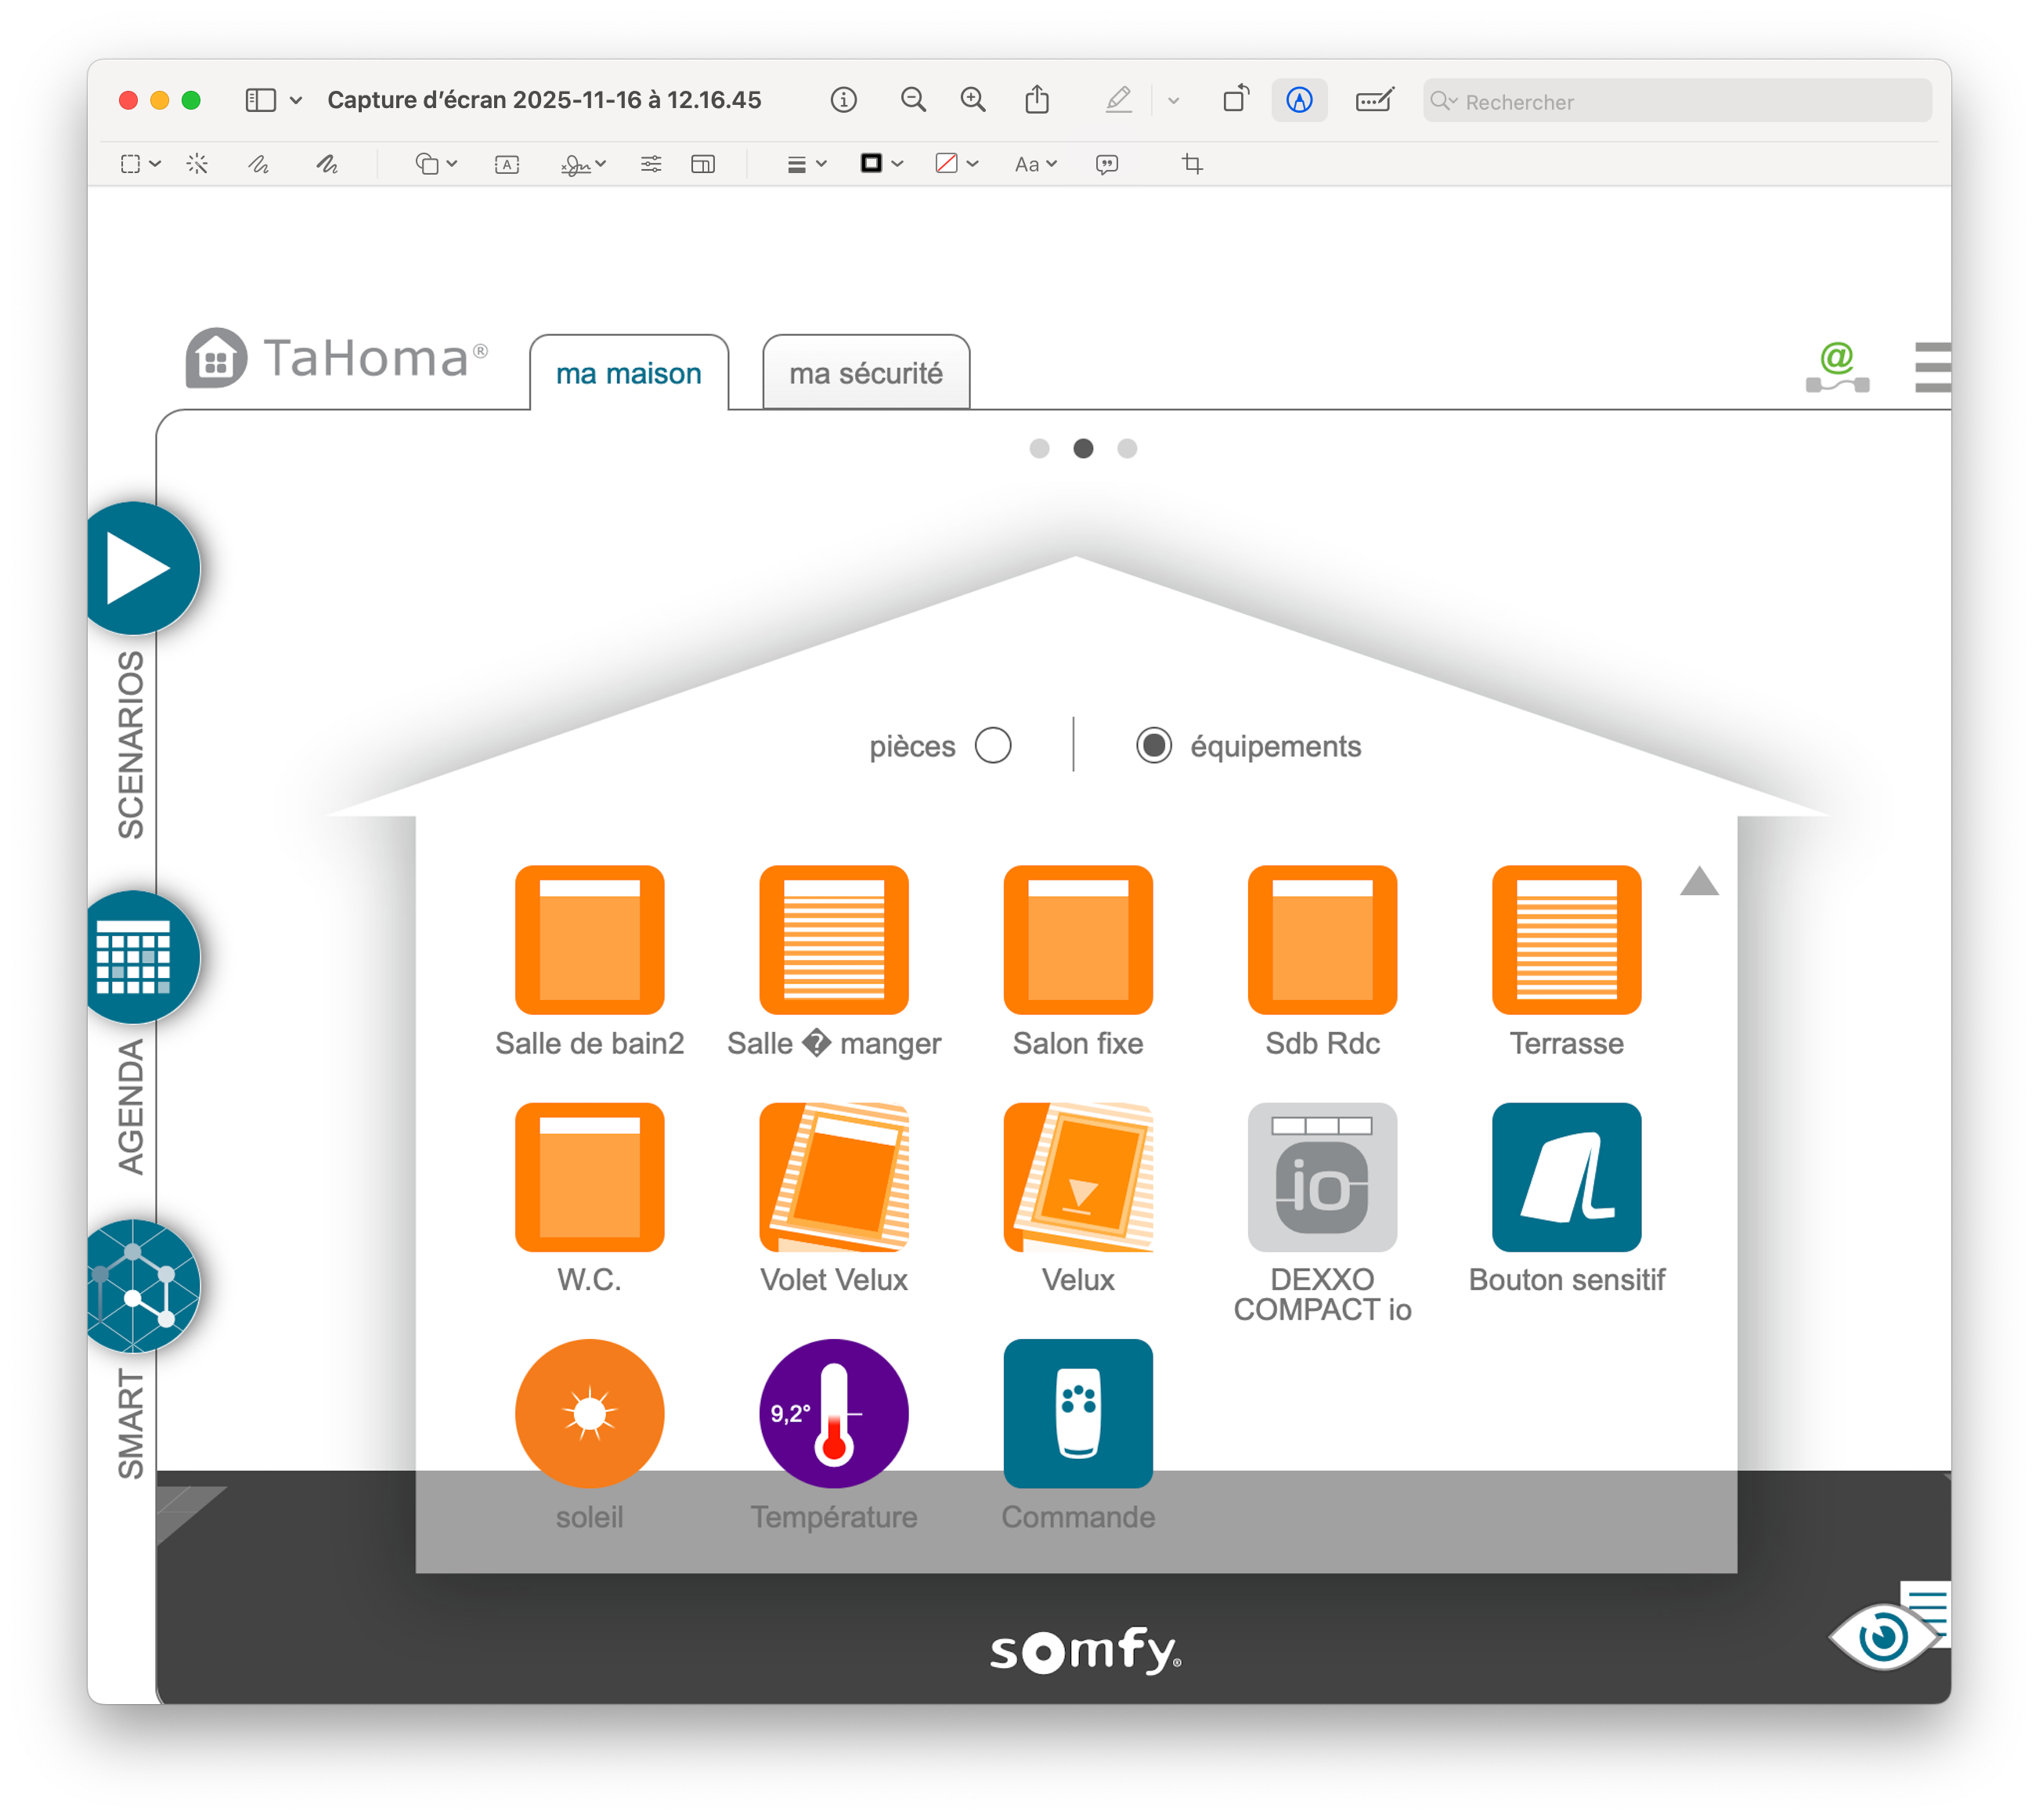This screenshot has width=2039, height=1820.
Task: Click the Bouton sensitif device icon
Action: [x=1565, y=1177]
